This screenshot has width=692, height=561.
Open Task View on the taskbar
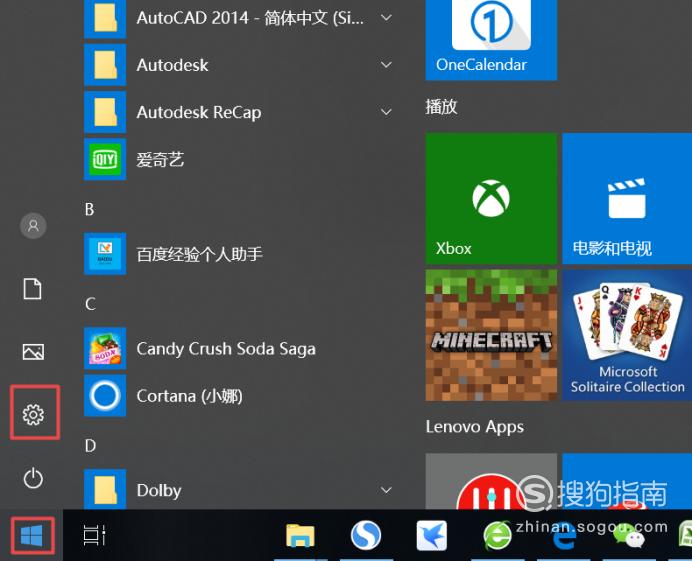(x=94, y=535)
